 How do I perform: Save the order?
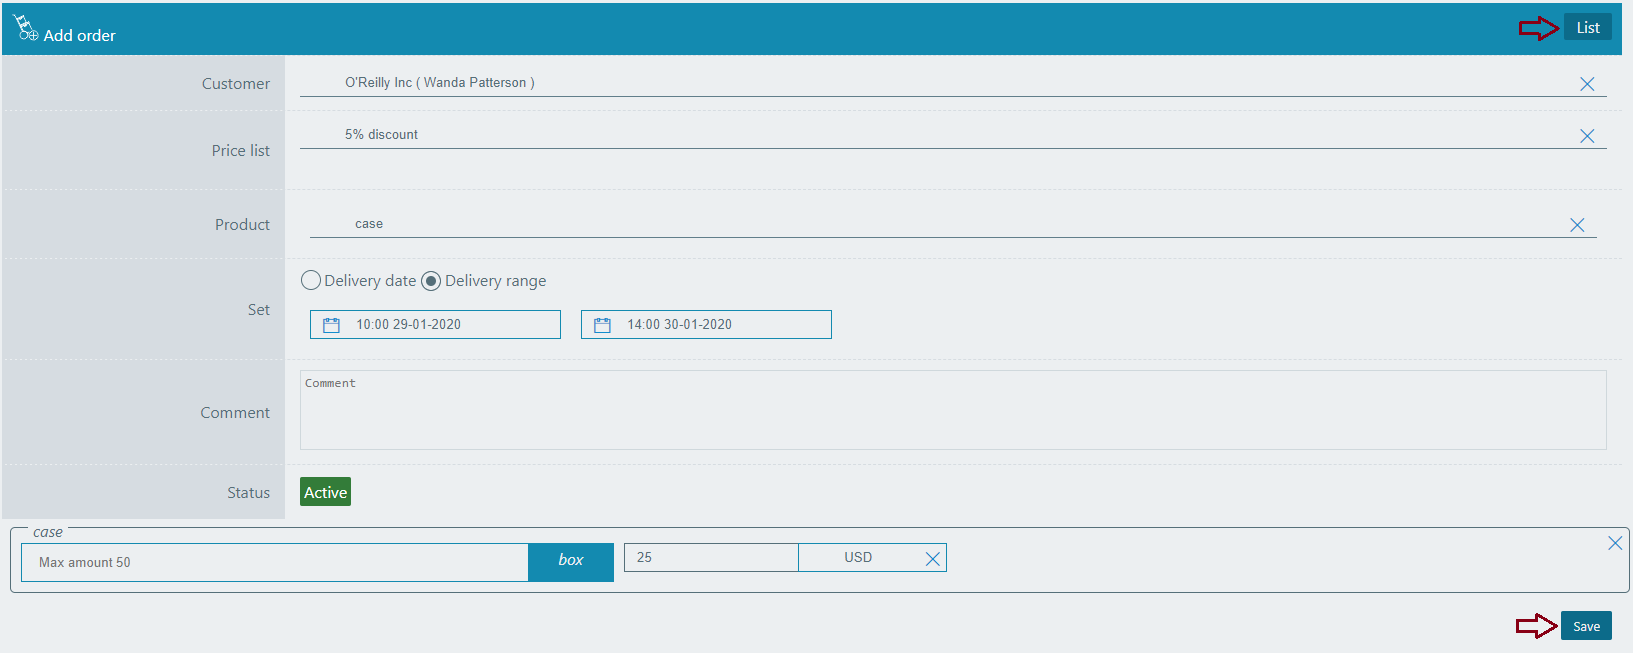[x=1586, y=626]
